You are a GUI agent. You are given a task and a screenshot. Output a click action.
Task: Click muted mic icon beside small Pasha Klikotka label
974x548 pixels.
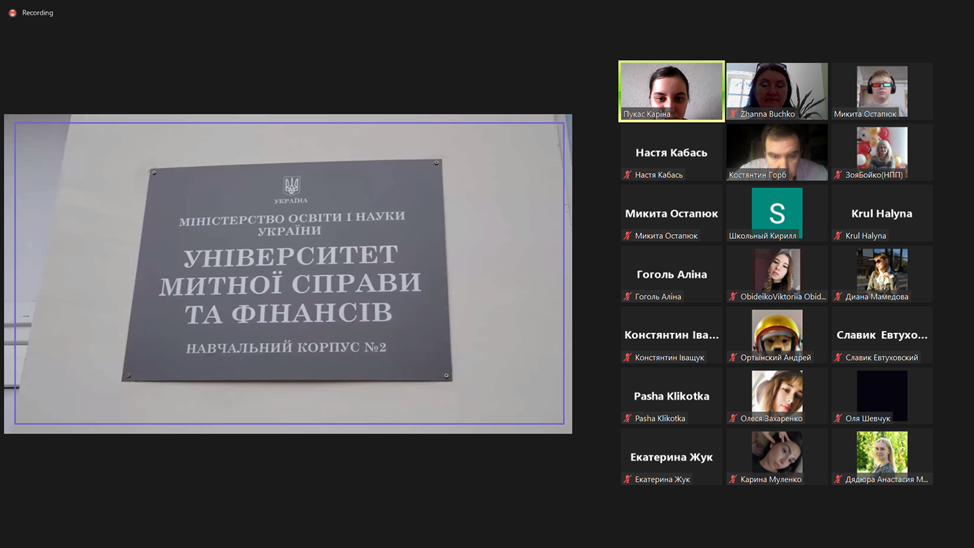(627, 418)
